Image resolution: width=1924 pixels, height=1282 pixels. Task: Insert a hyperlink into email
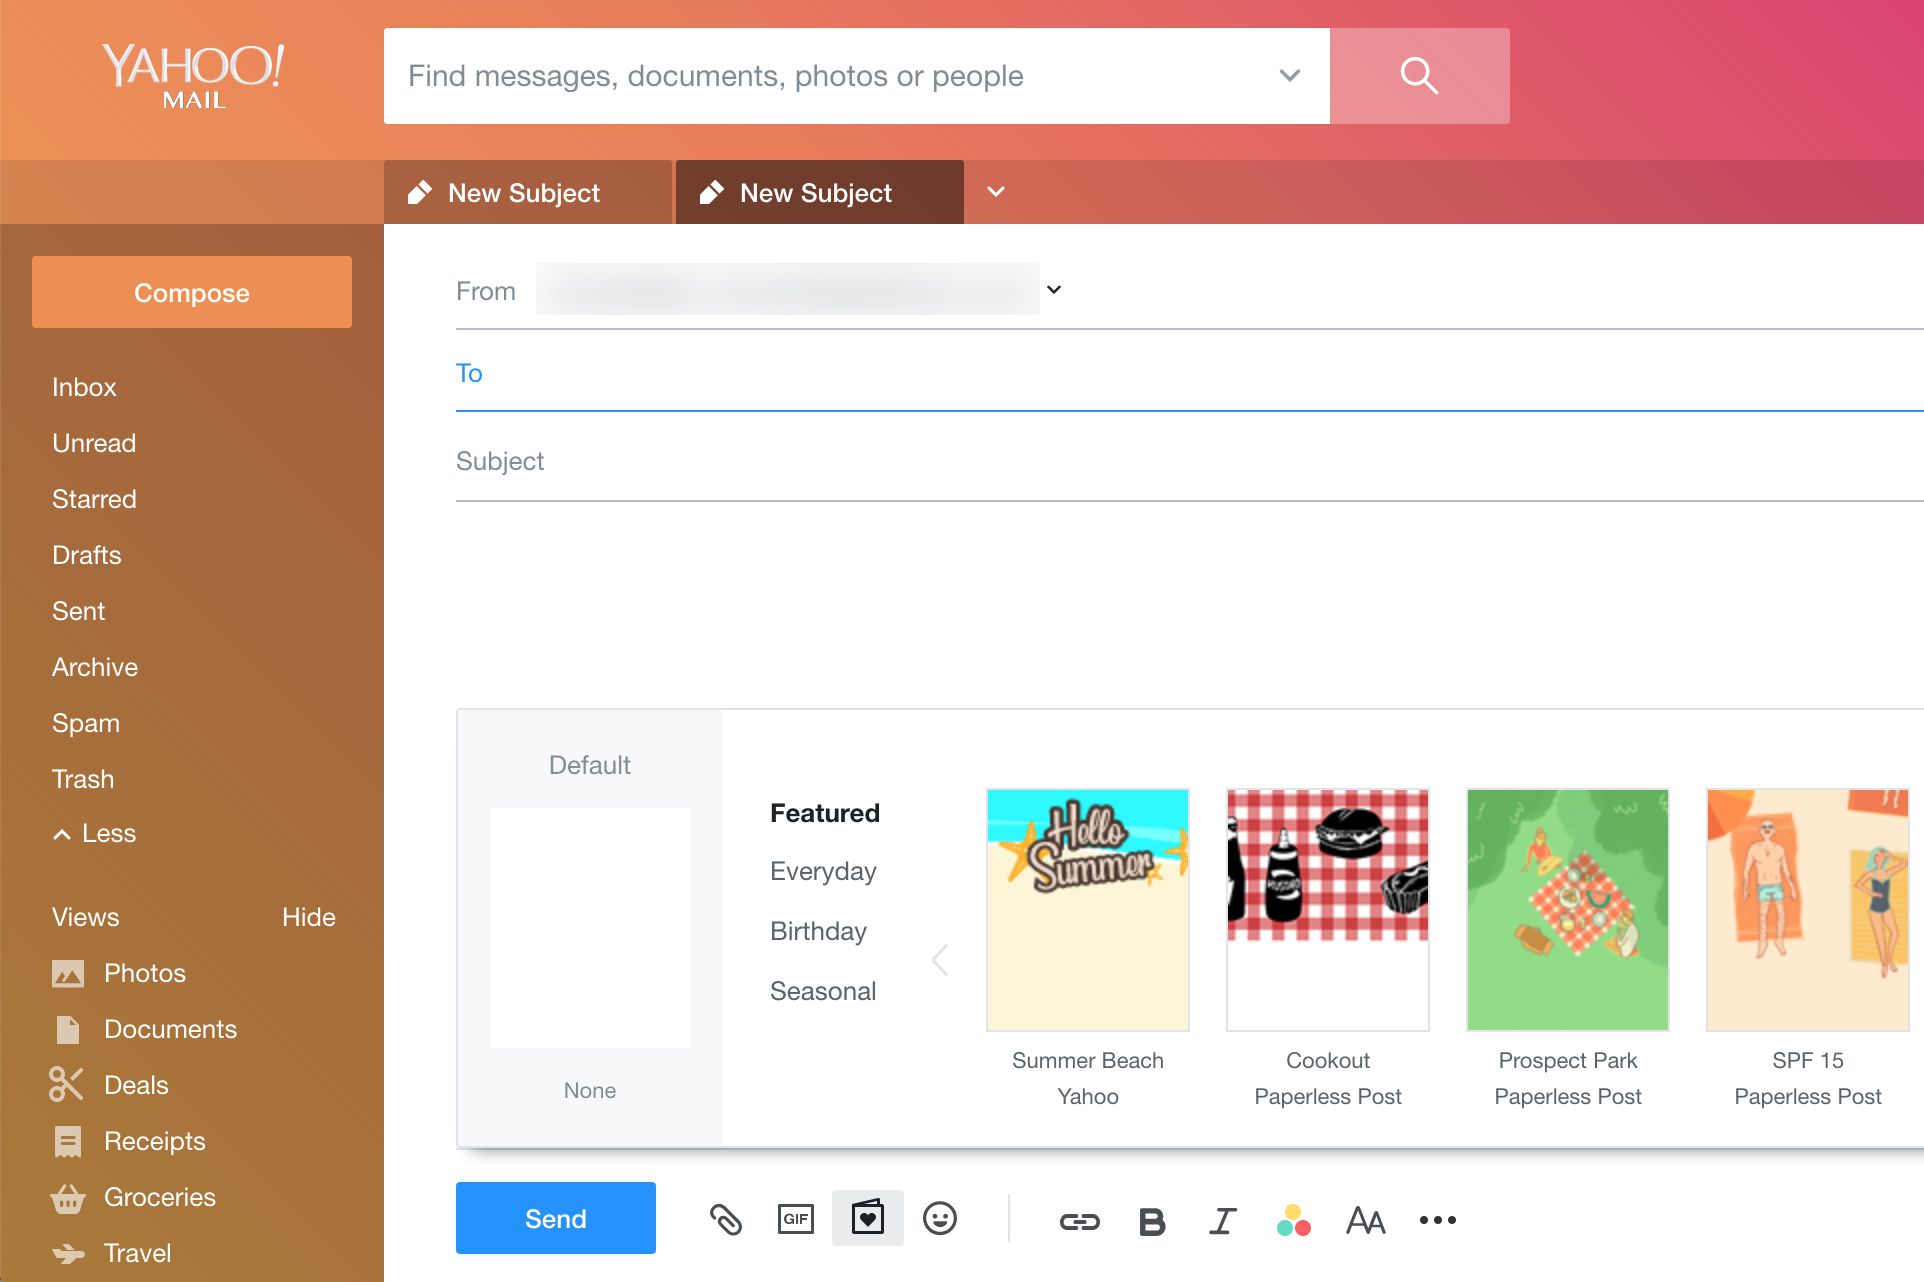tap(1077, 1220)
